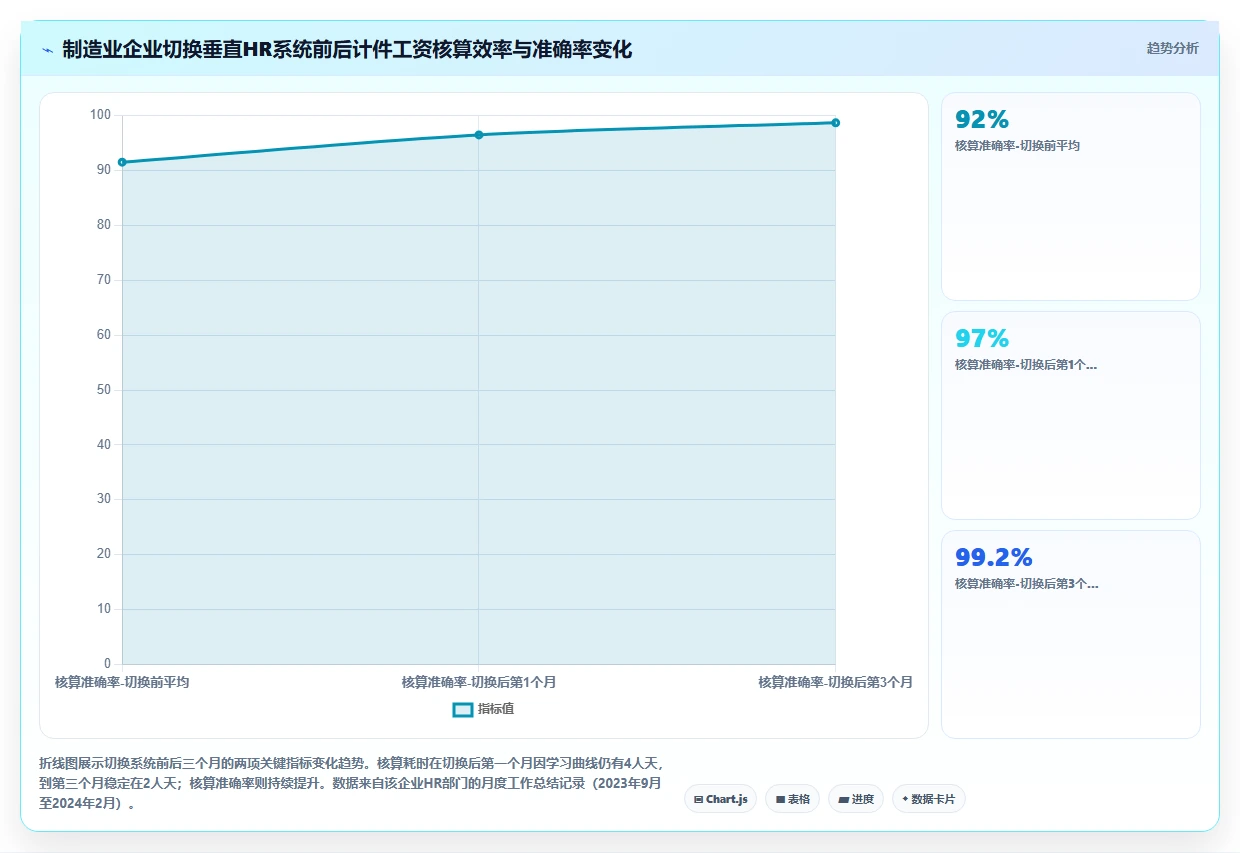Select the 数据卡片 tag chip
The width and height of the screenshot is (1240, 853).
click(x=929, y=799)
